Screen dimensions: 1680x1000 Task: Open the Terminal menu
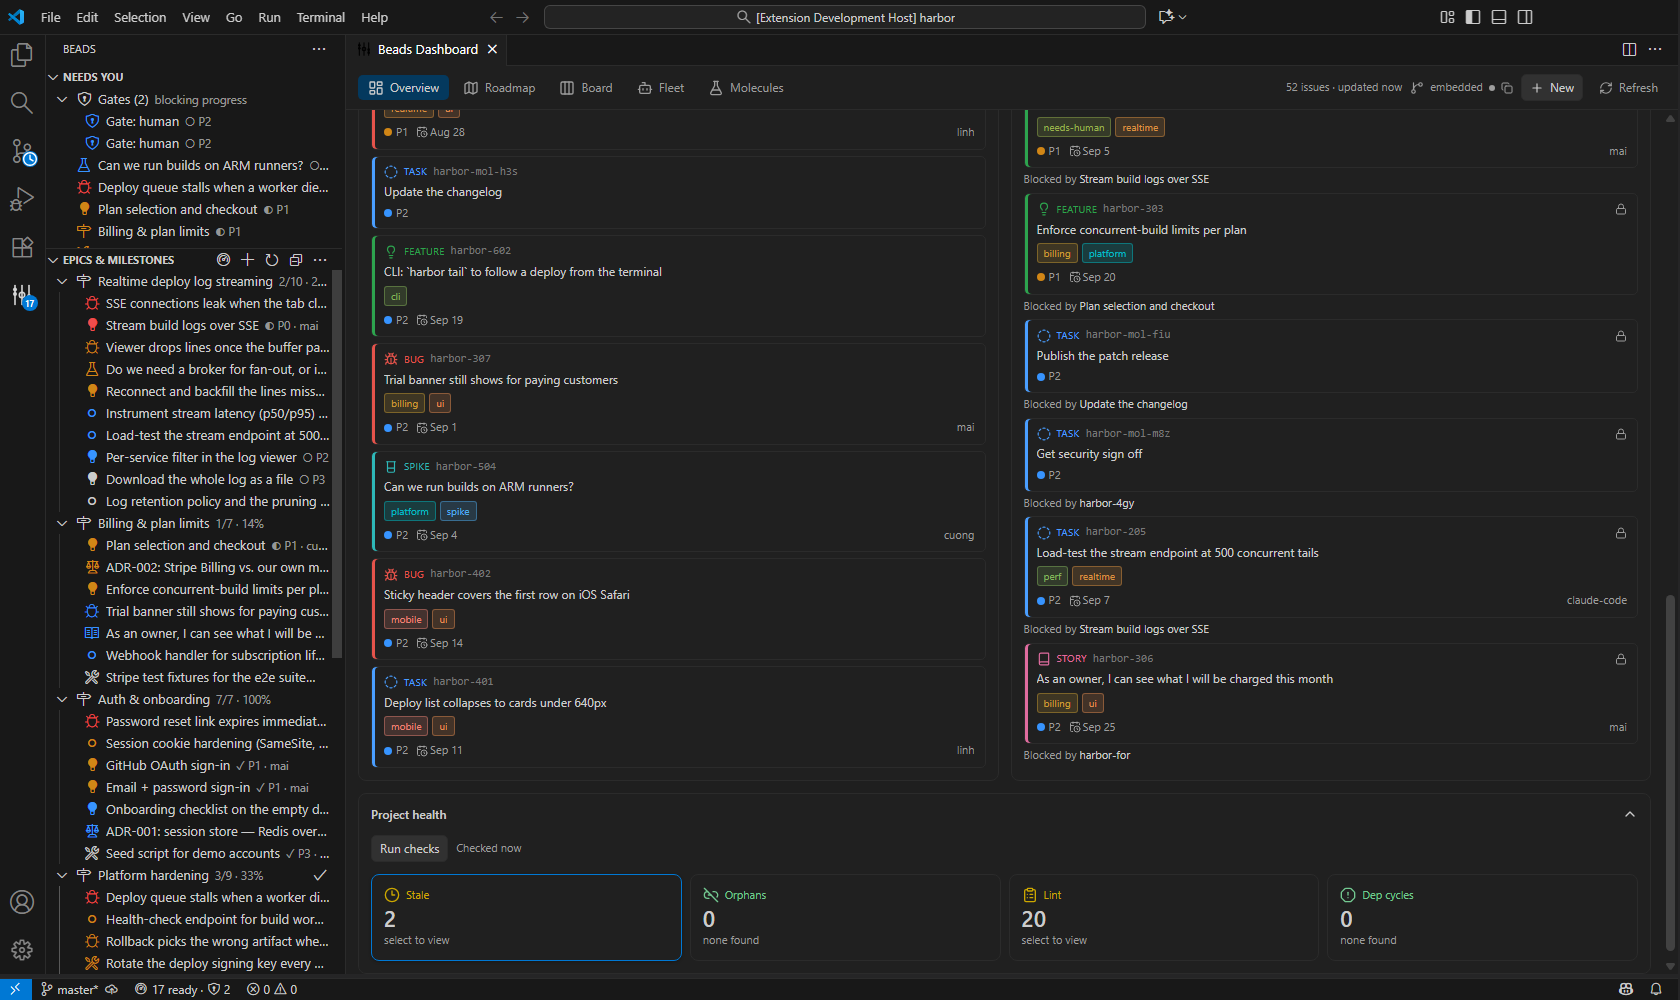tap(320, 17)
